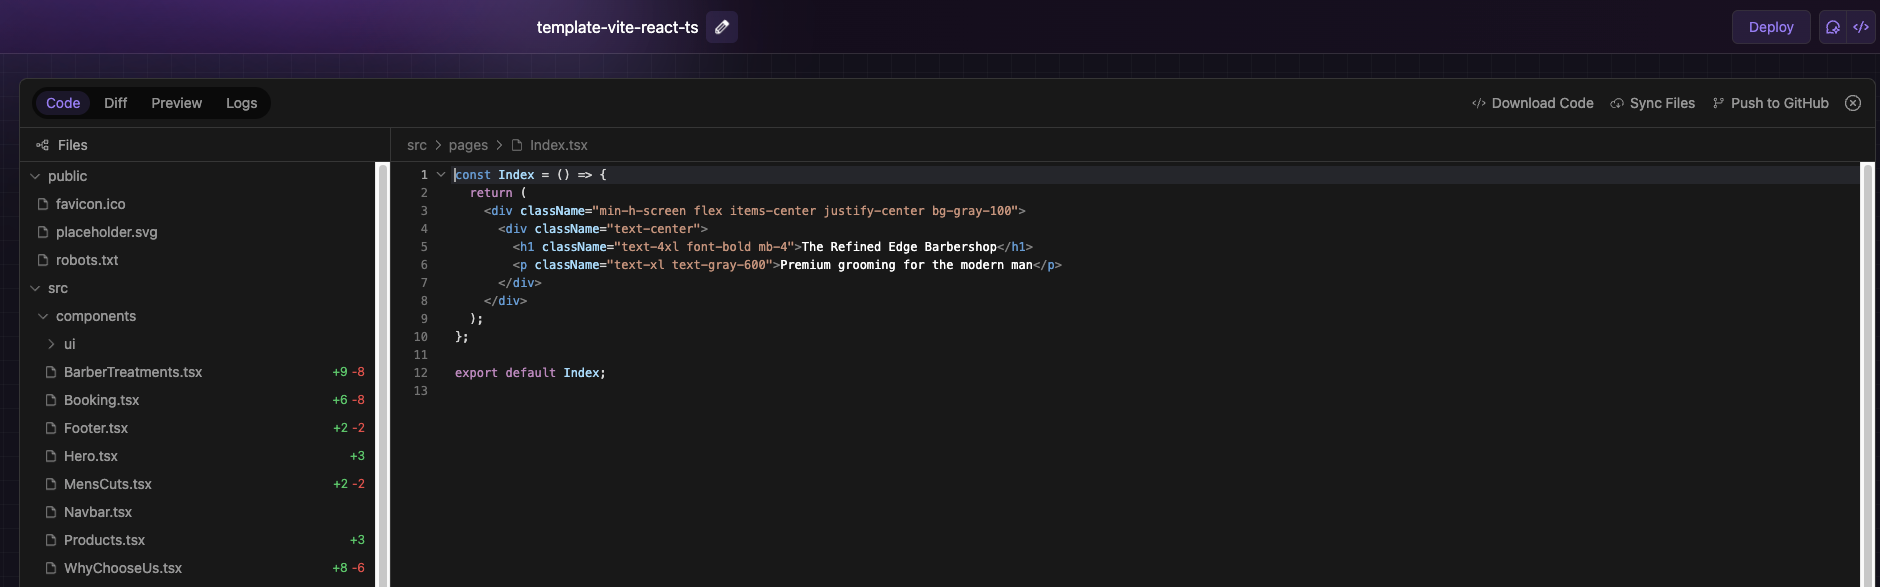This screenshot has height=587, width=1880.
Task: Click the Products.tsx file icon
Action: 51,540
